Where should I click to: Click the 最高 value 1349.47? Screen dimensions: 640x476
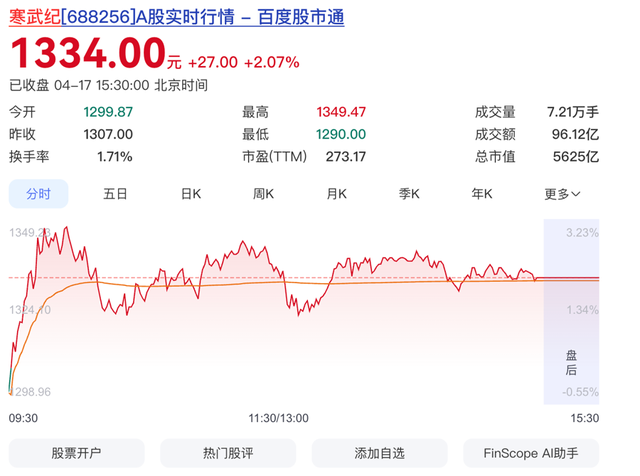(341, 112)
